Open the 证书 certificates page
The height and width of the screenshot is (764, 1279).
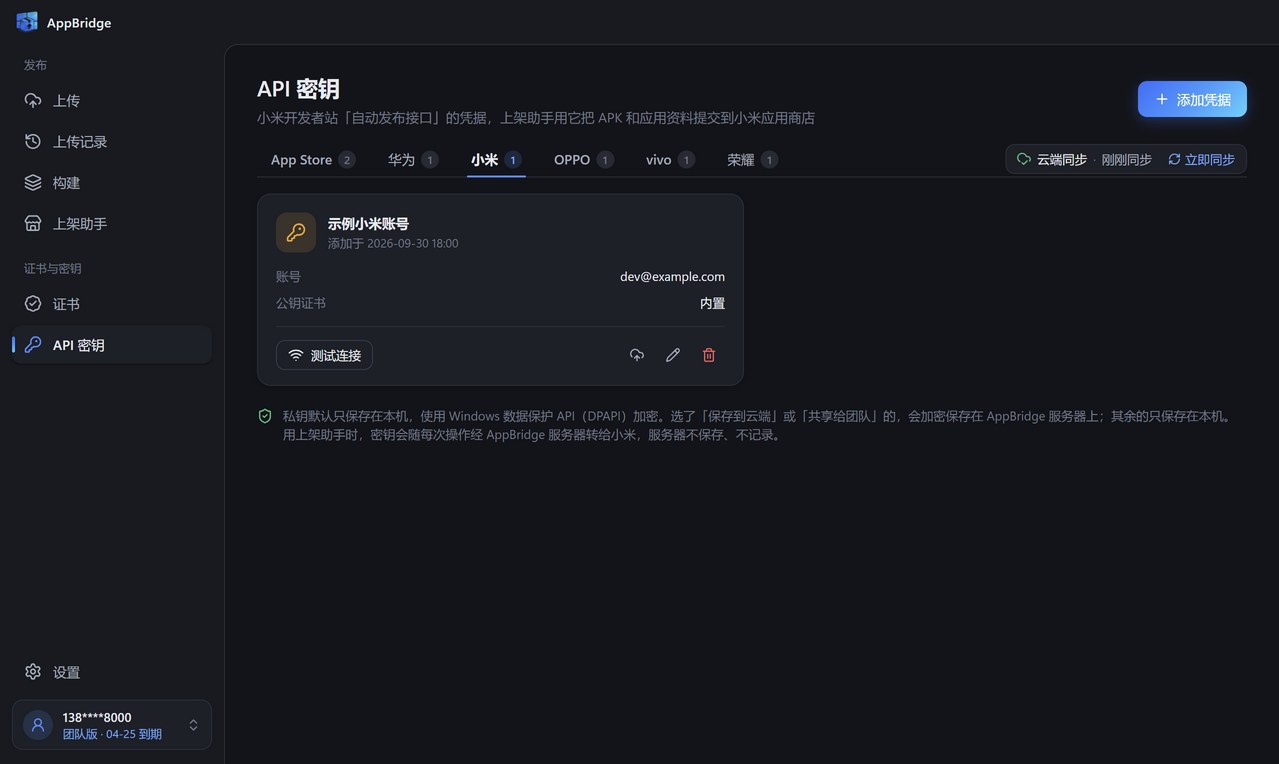(x=112, y=304)
